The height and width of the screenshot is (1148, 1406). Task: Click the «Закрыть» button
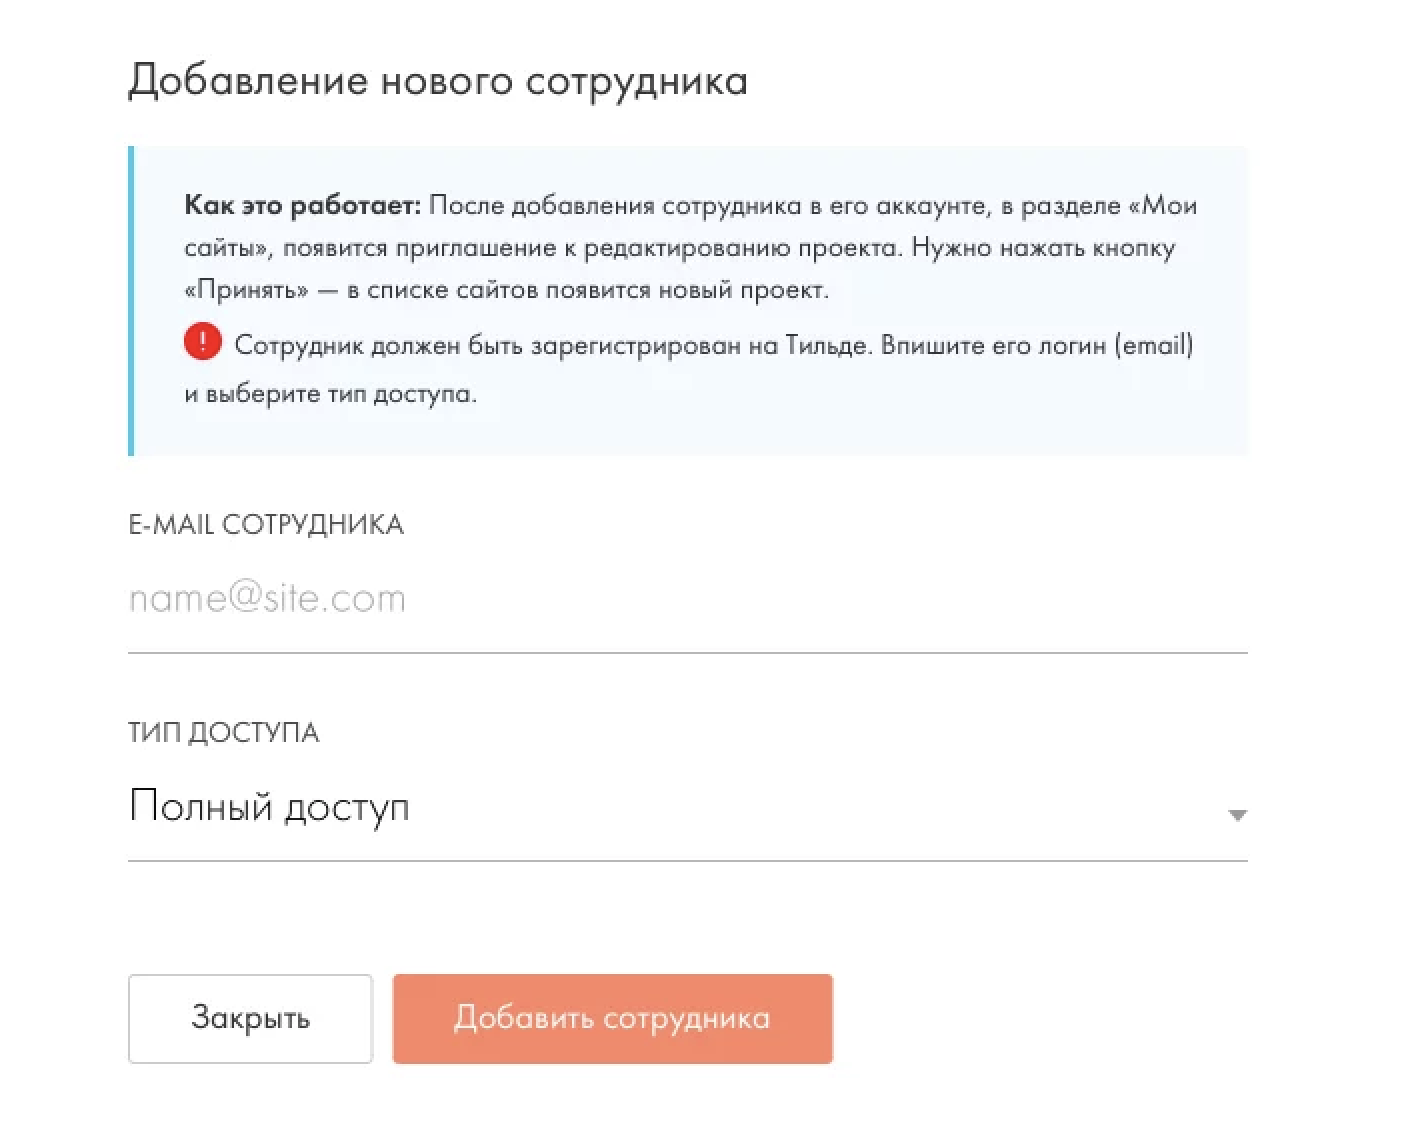click(x=250, y=1018)
